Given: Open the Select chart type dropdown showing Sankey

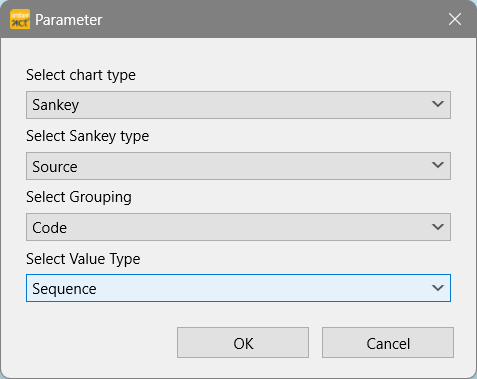Looking at the screenshot, I should point(238,105).
